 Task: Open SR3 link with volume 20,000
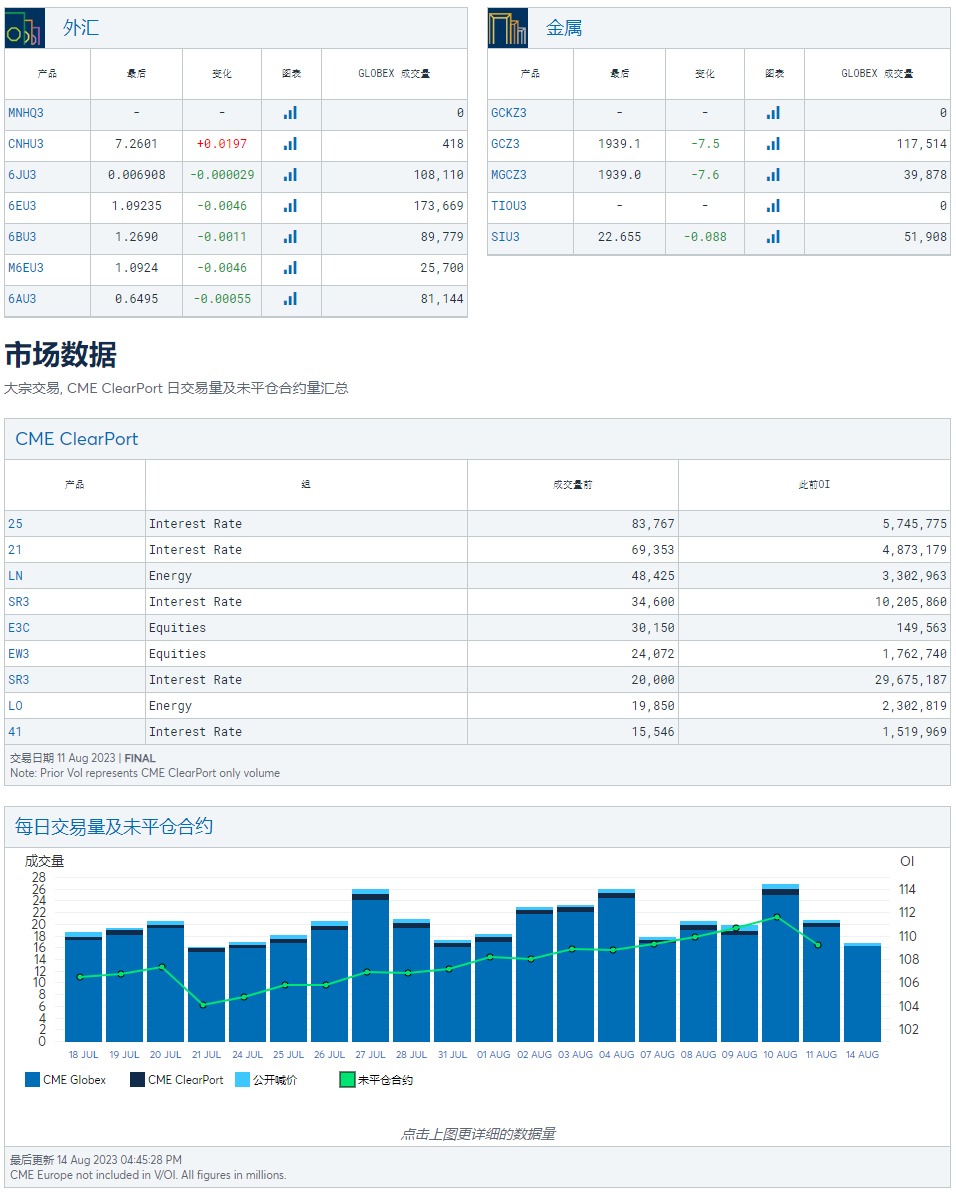click(19, 680)
